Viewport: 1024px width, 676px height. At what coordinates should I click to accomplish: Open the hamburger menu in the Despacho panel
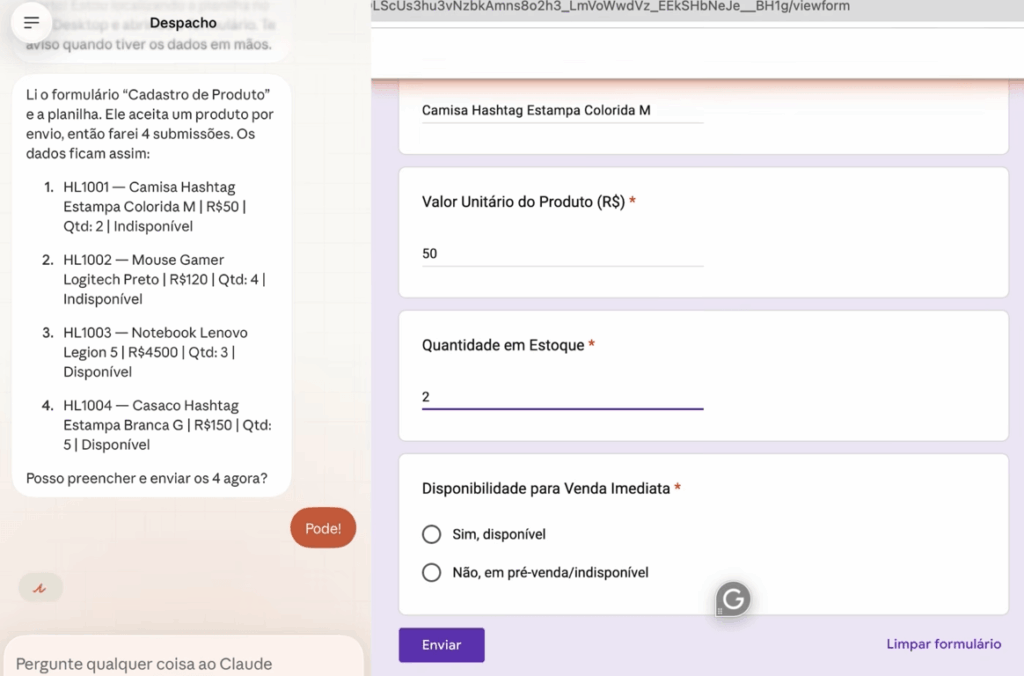click(31, 23)
